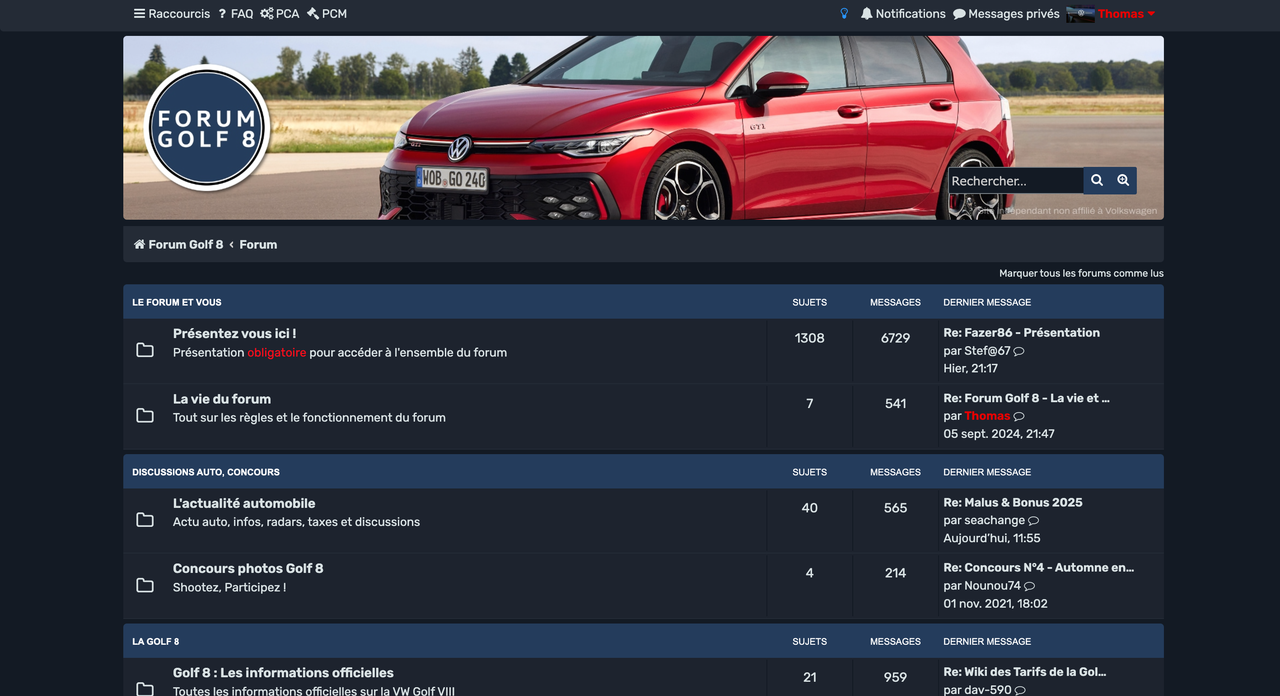Screen dimensions: 1280x696
Task: Click the magnifier search button
Action: [1097, 181]
